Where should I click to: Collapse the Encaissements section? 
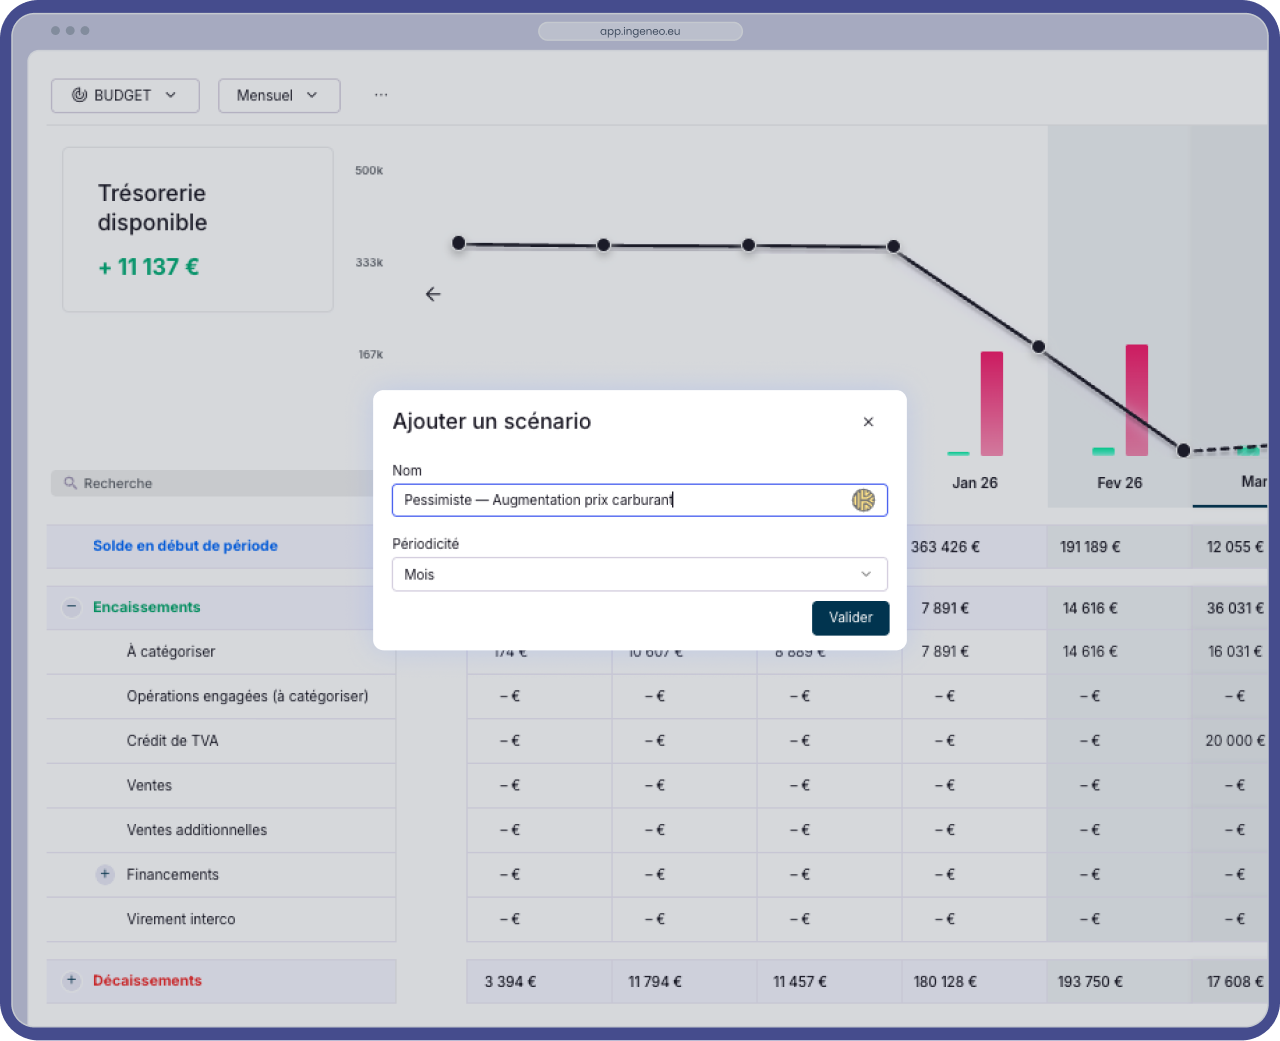tap(71, 607)
